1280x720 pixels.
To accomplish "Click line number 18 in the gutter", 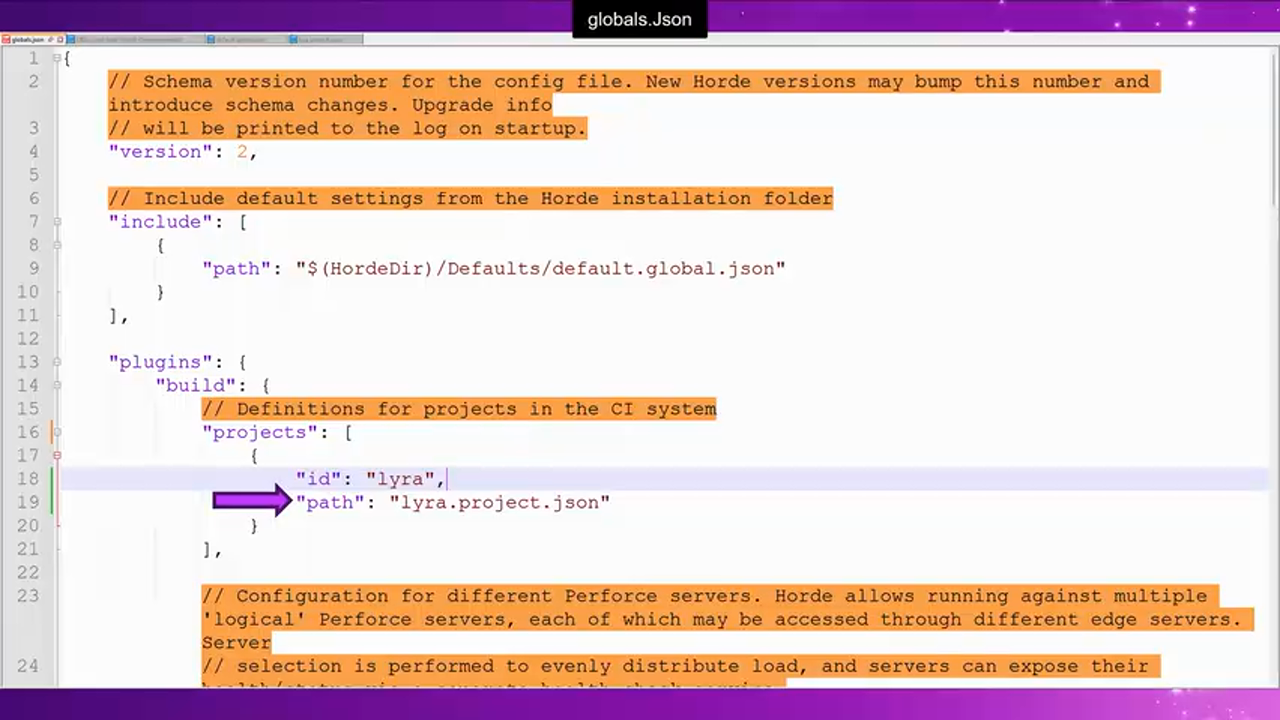I will pyautogui.click(x=33, y=478).
